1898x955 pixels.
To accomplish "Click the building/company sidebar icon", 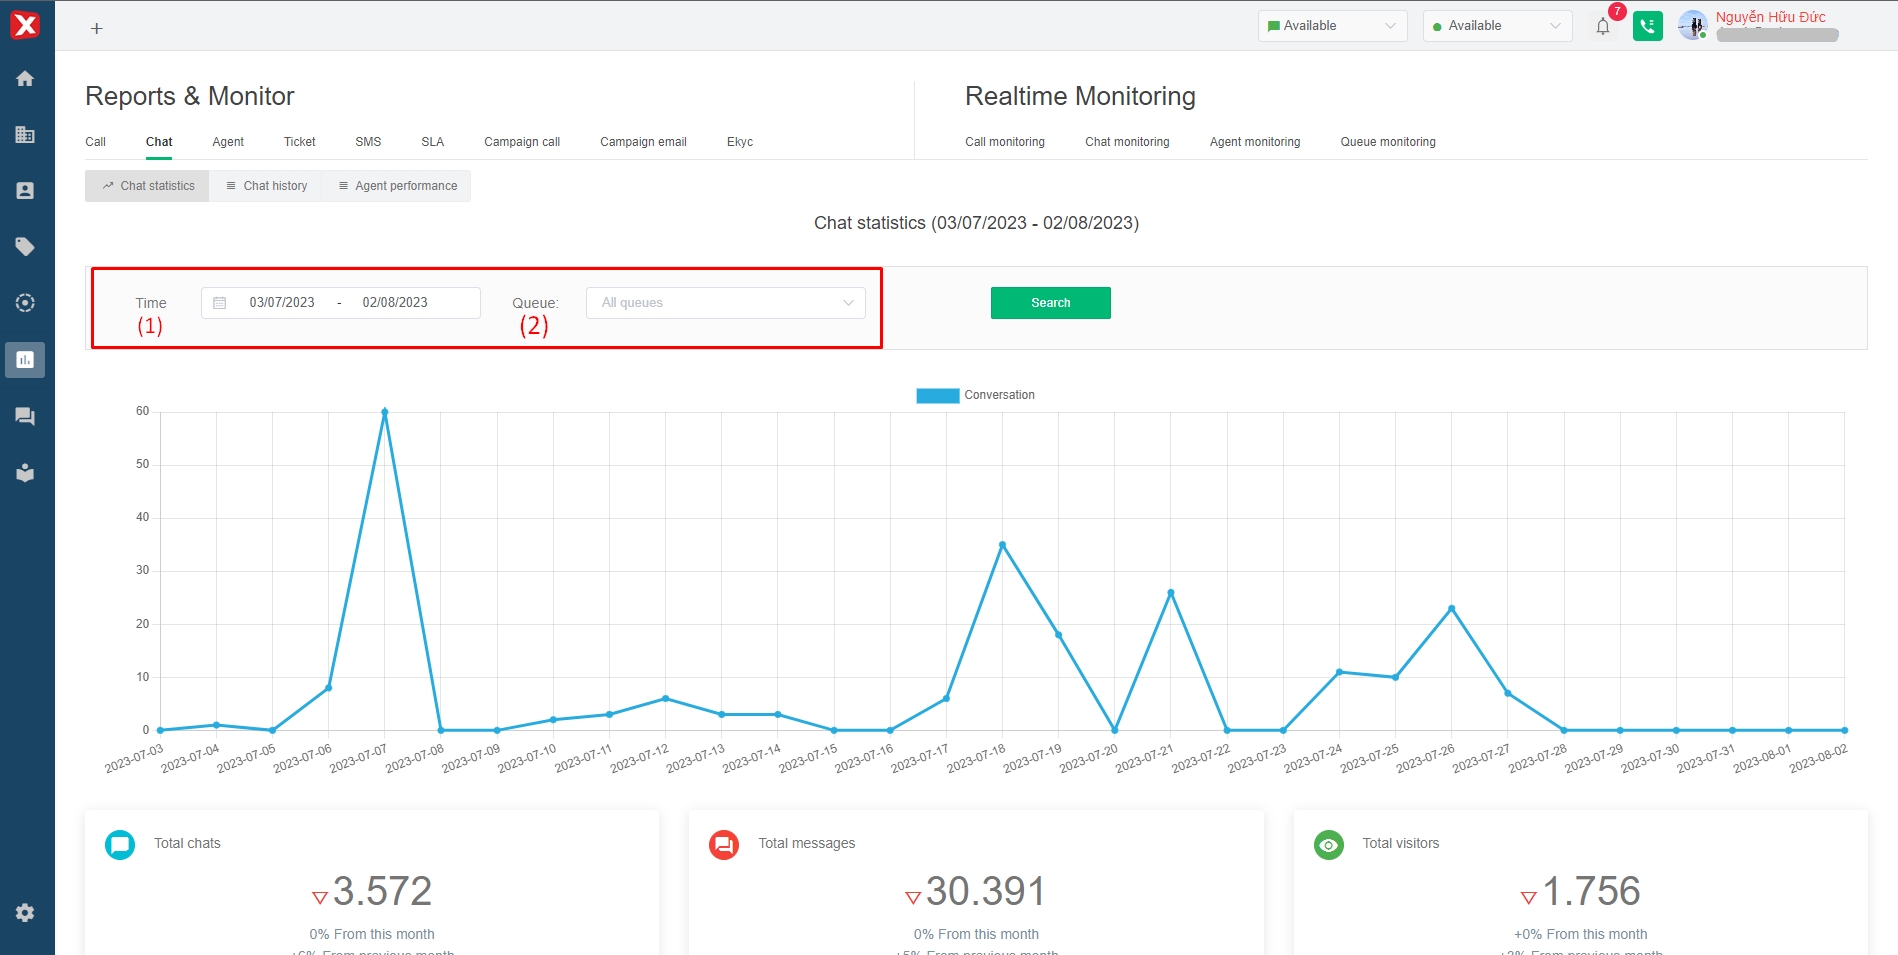I will click(25, 135).
